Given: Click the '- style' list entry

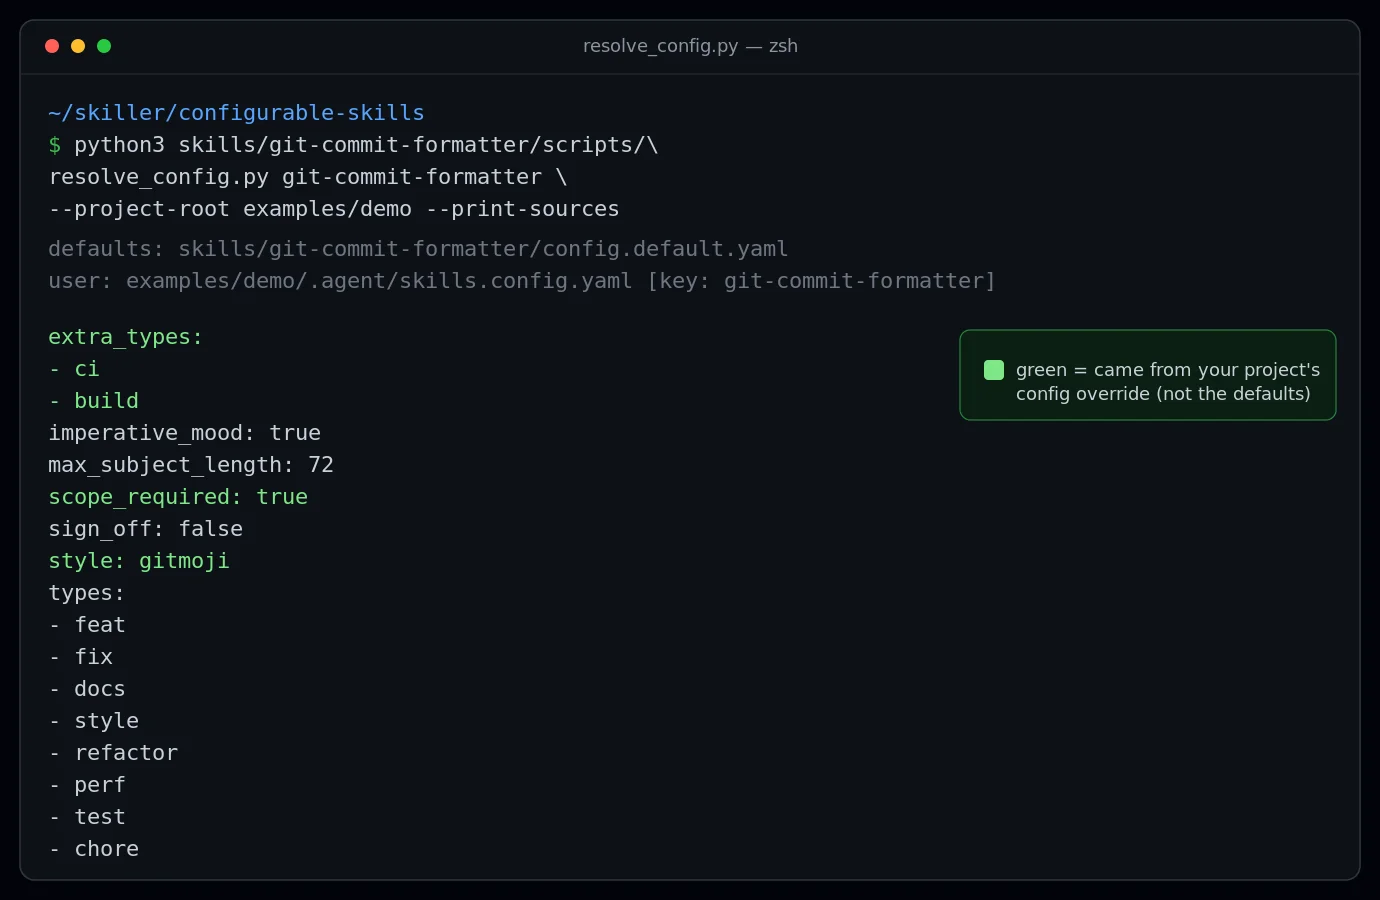Looking at the screenshot, I should click(94, 721).
